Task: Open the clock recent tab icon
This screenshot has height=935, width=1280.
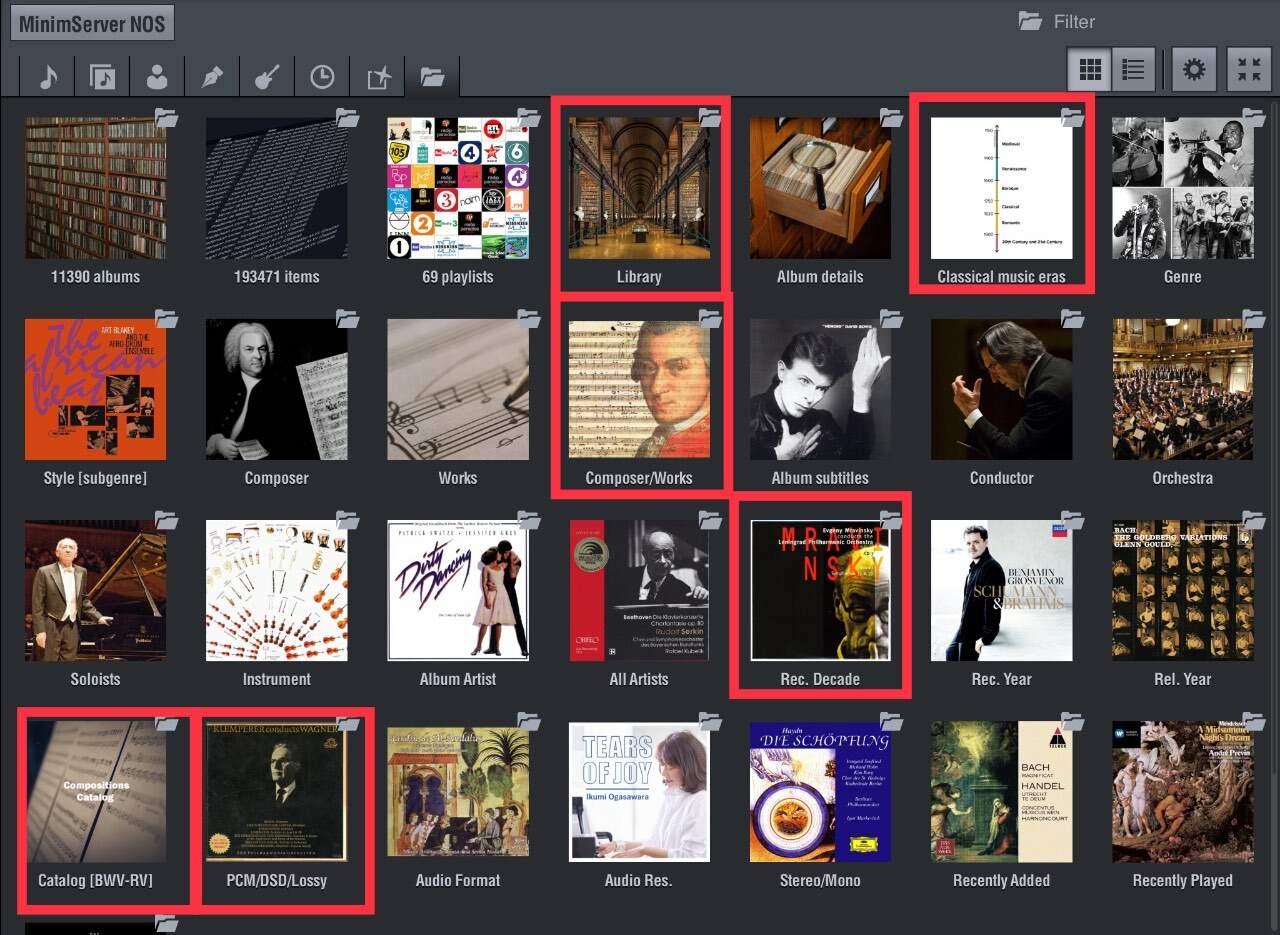Action: [x=321, y=76]
